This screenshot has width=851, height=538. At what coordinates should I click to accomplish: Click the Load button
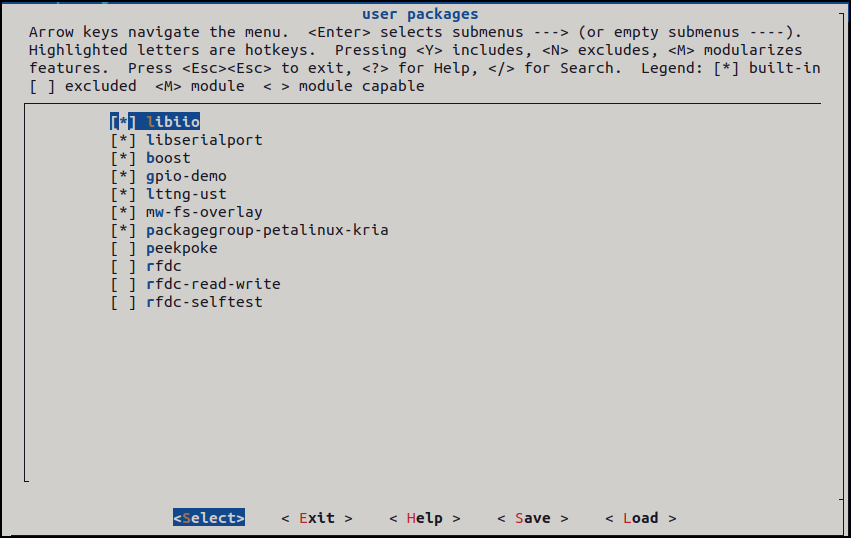coord(641,518)
